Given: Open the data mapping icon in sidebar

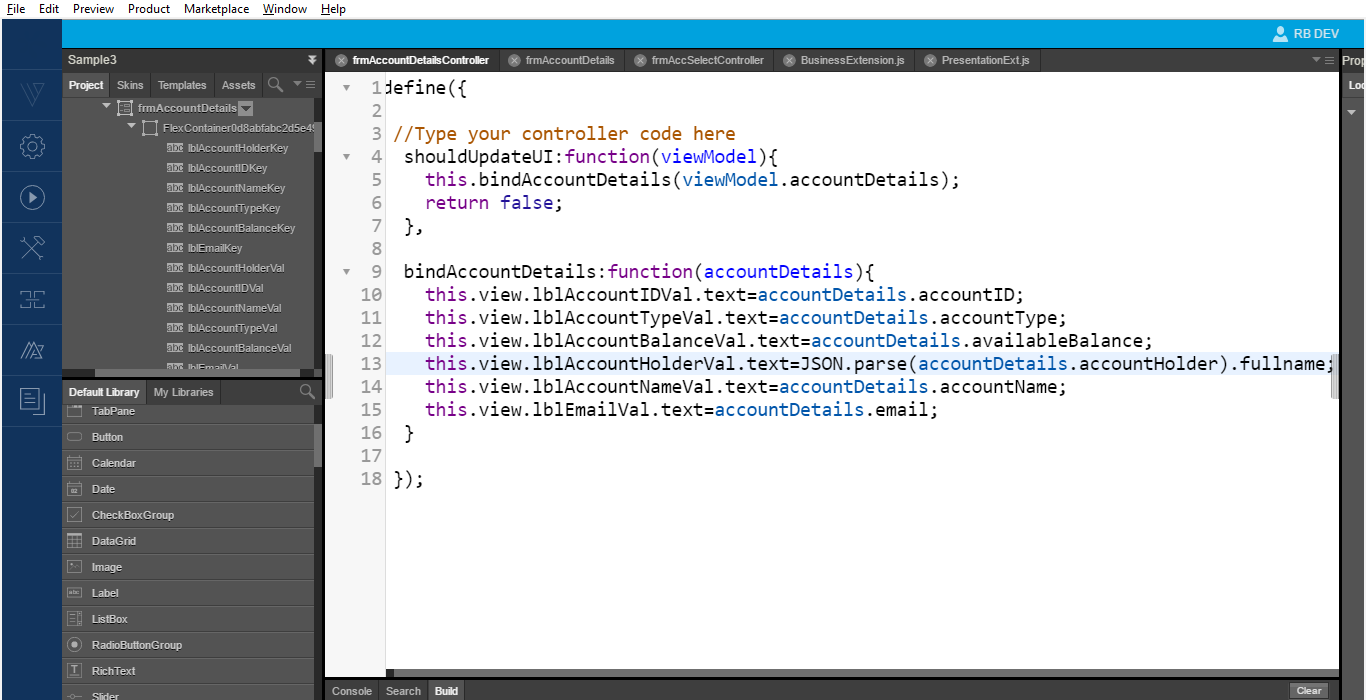Looking at the screenshot, I should pyautogui.click(x=32, y=300).
